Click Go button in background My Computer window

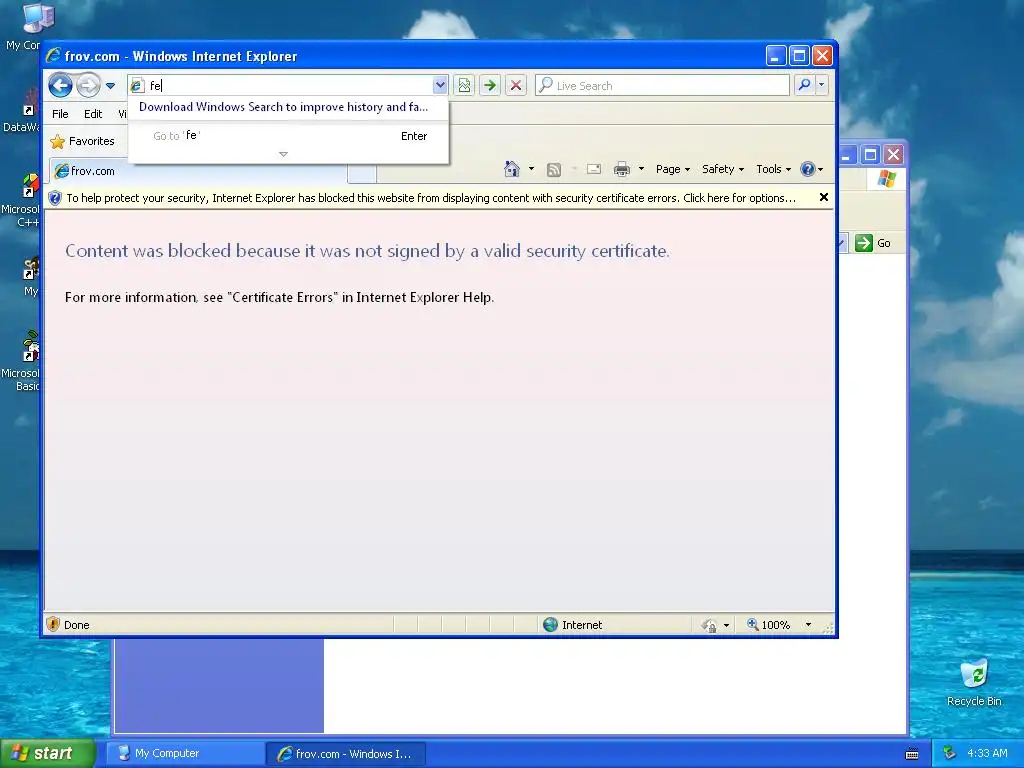click(873, 243)
